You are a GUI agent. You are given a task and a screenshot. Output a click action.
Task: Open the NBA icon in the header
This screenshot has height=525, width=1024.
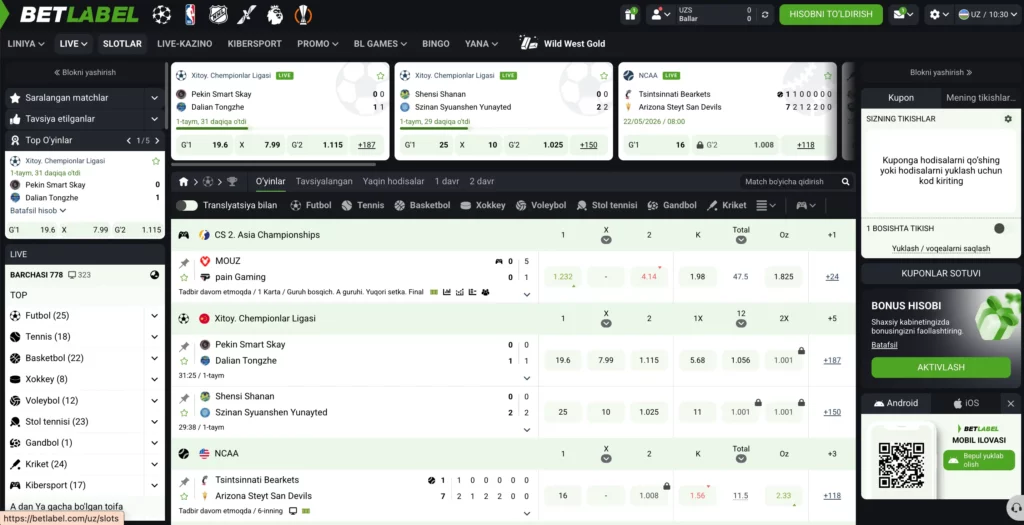[x=190, y=14]
